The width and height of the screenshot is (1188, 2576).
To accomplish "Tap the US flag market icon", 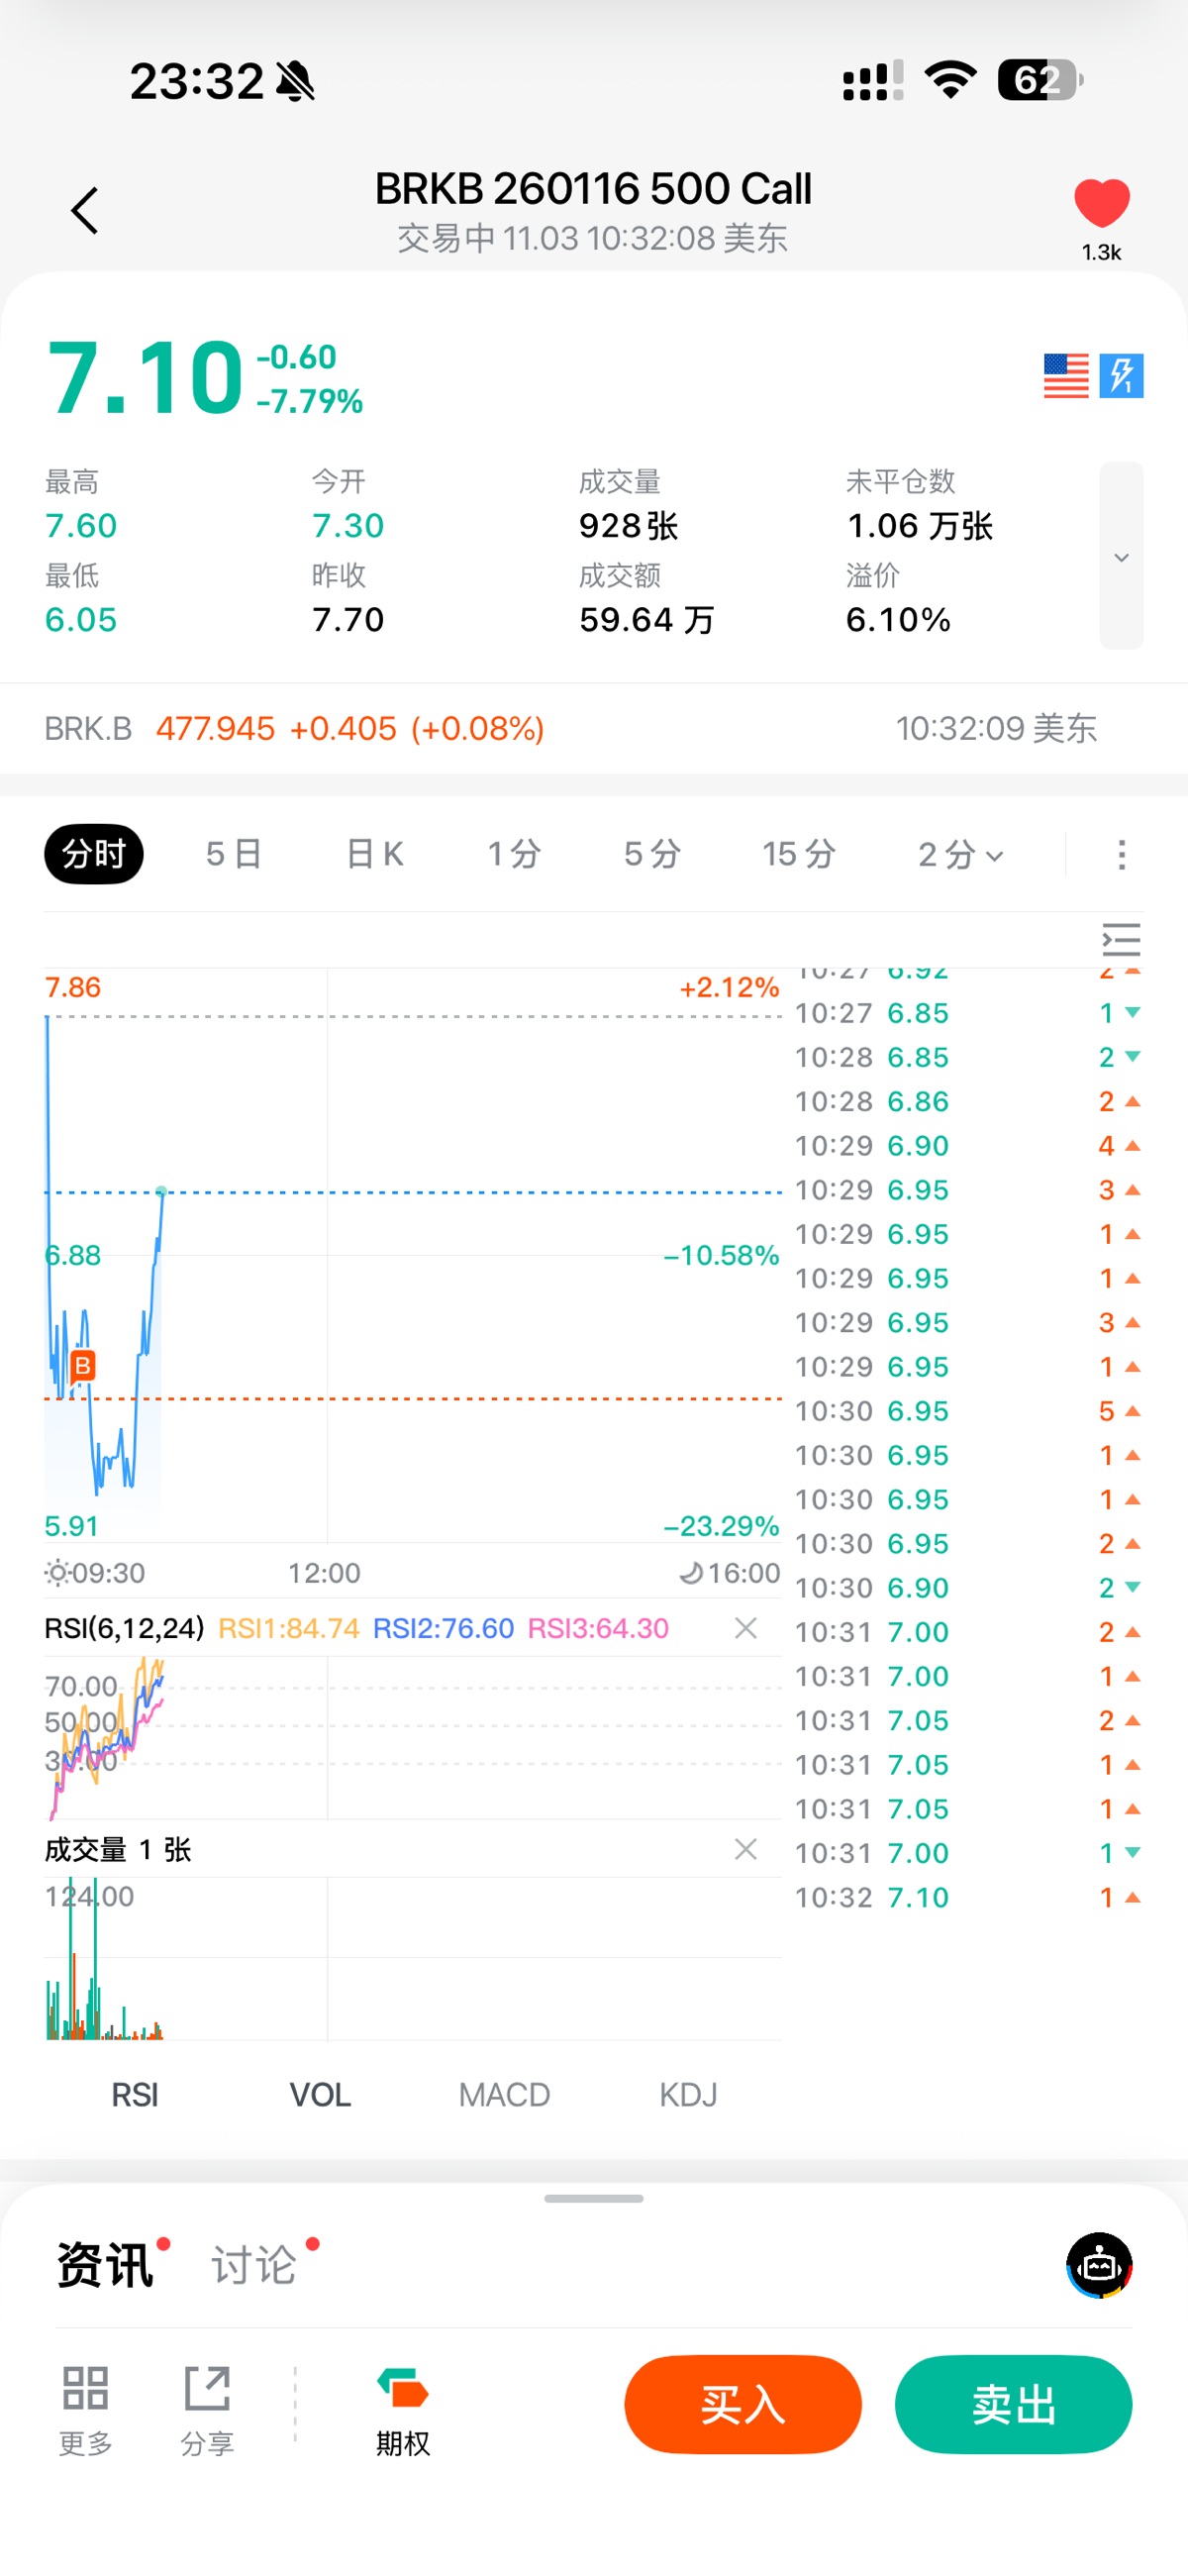I will (x=1065, y=376).
